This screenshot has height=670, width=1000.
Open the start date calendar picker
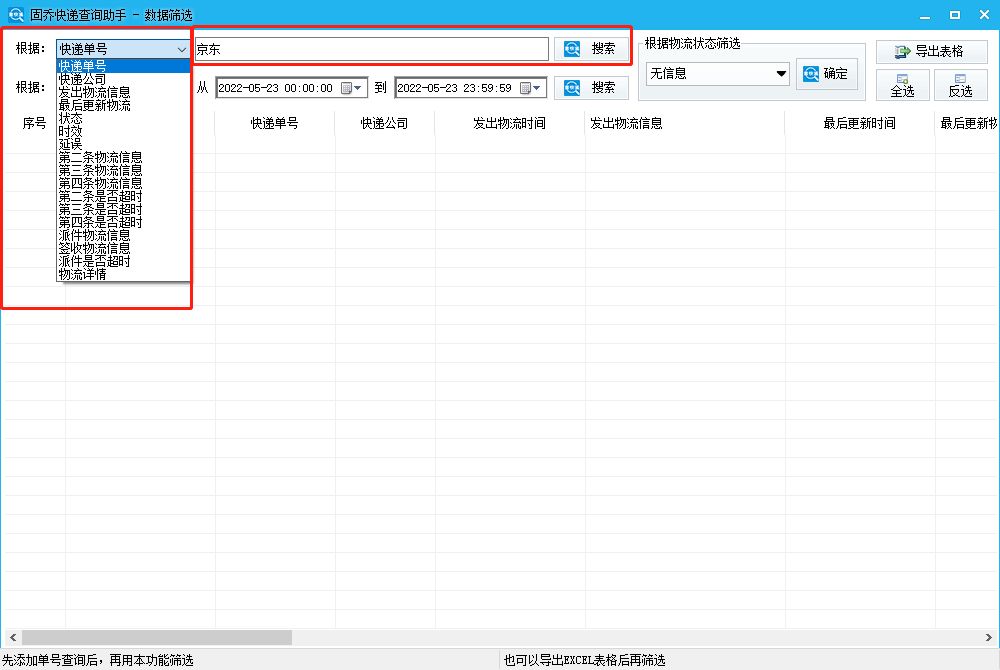click(x=347, y=88)
